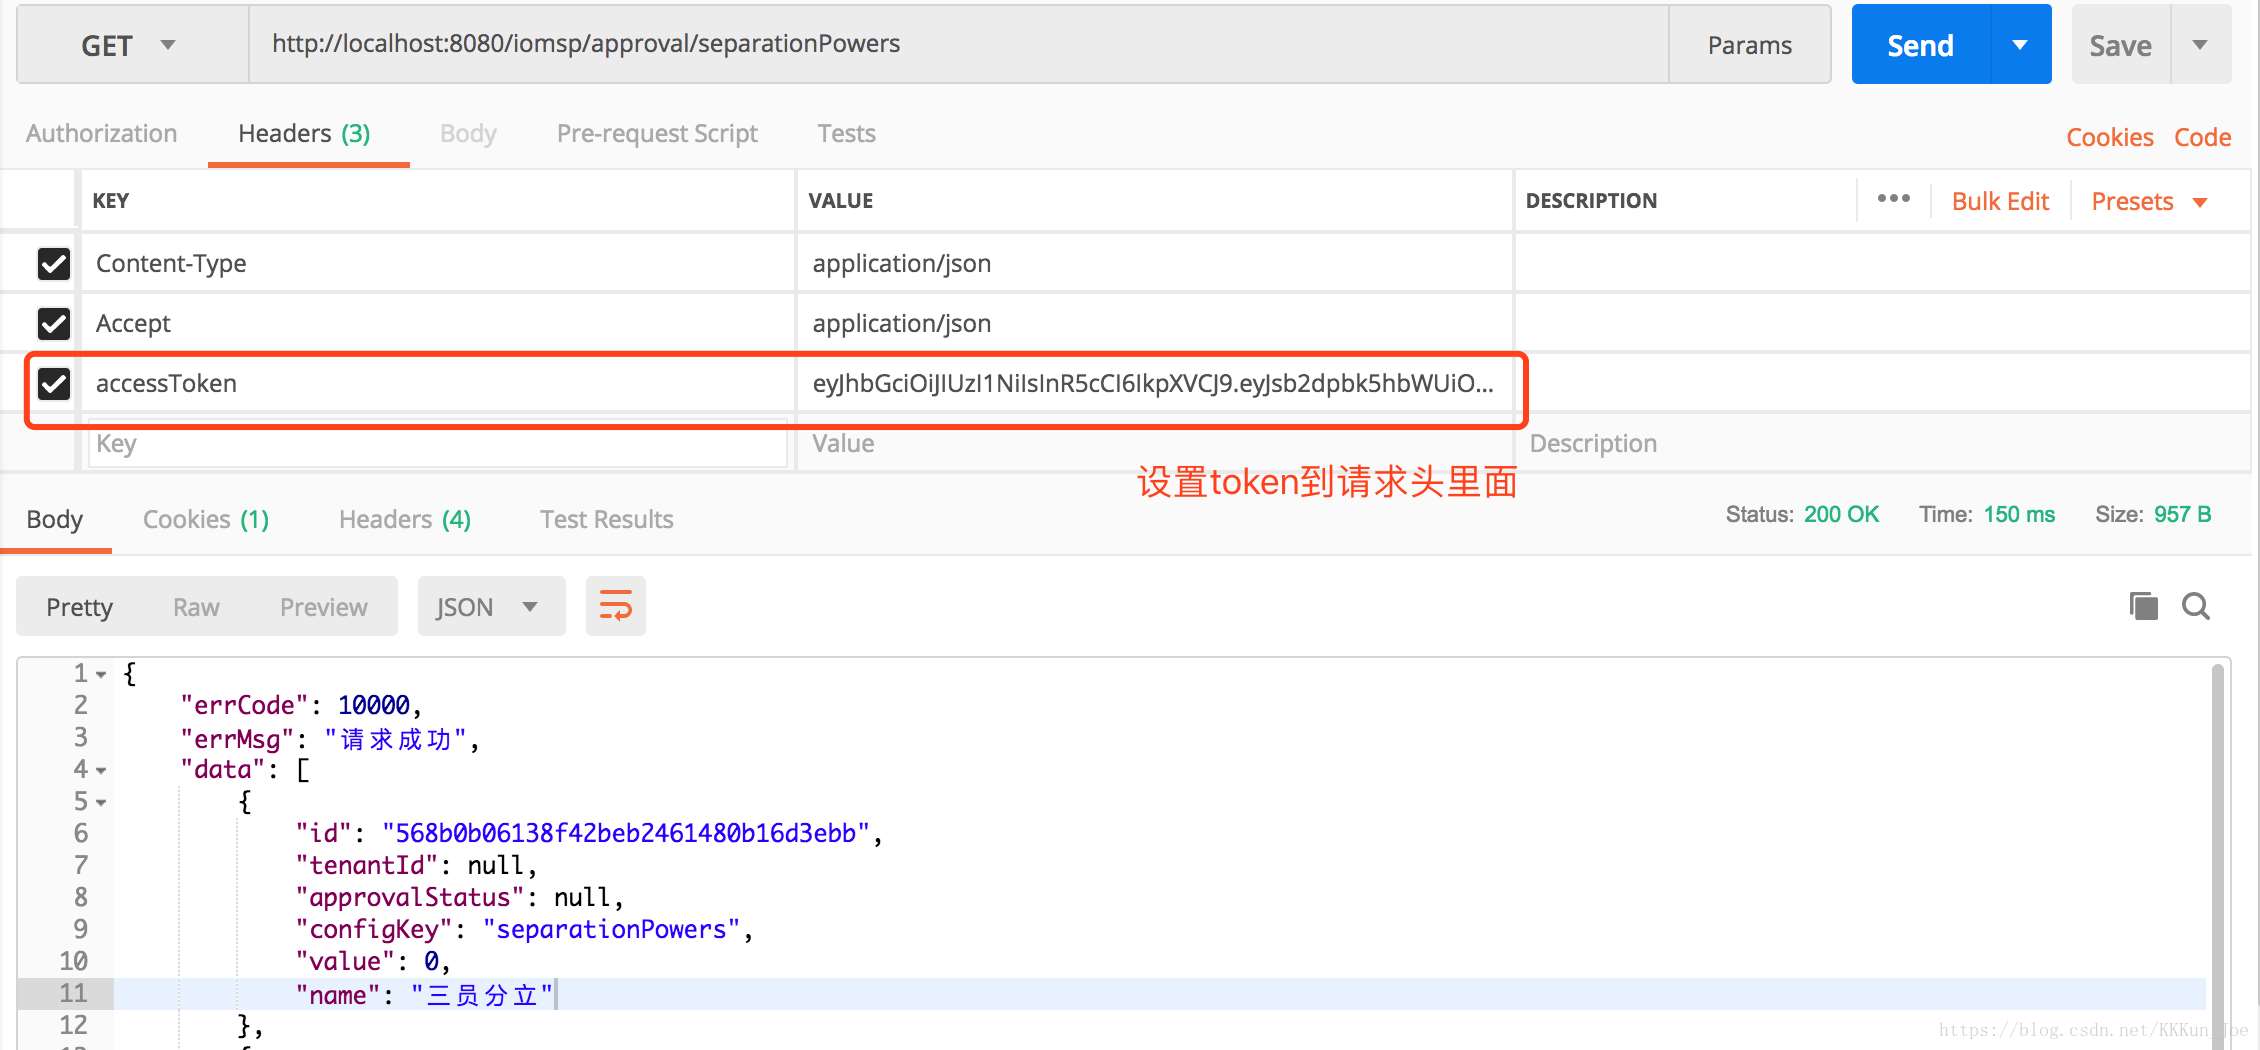Send the request

point(1921,45)
